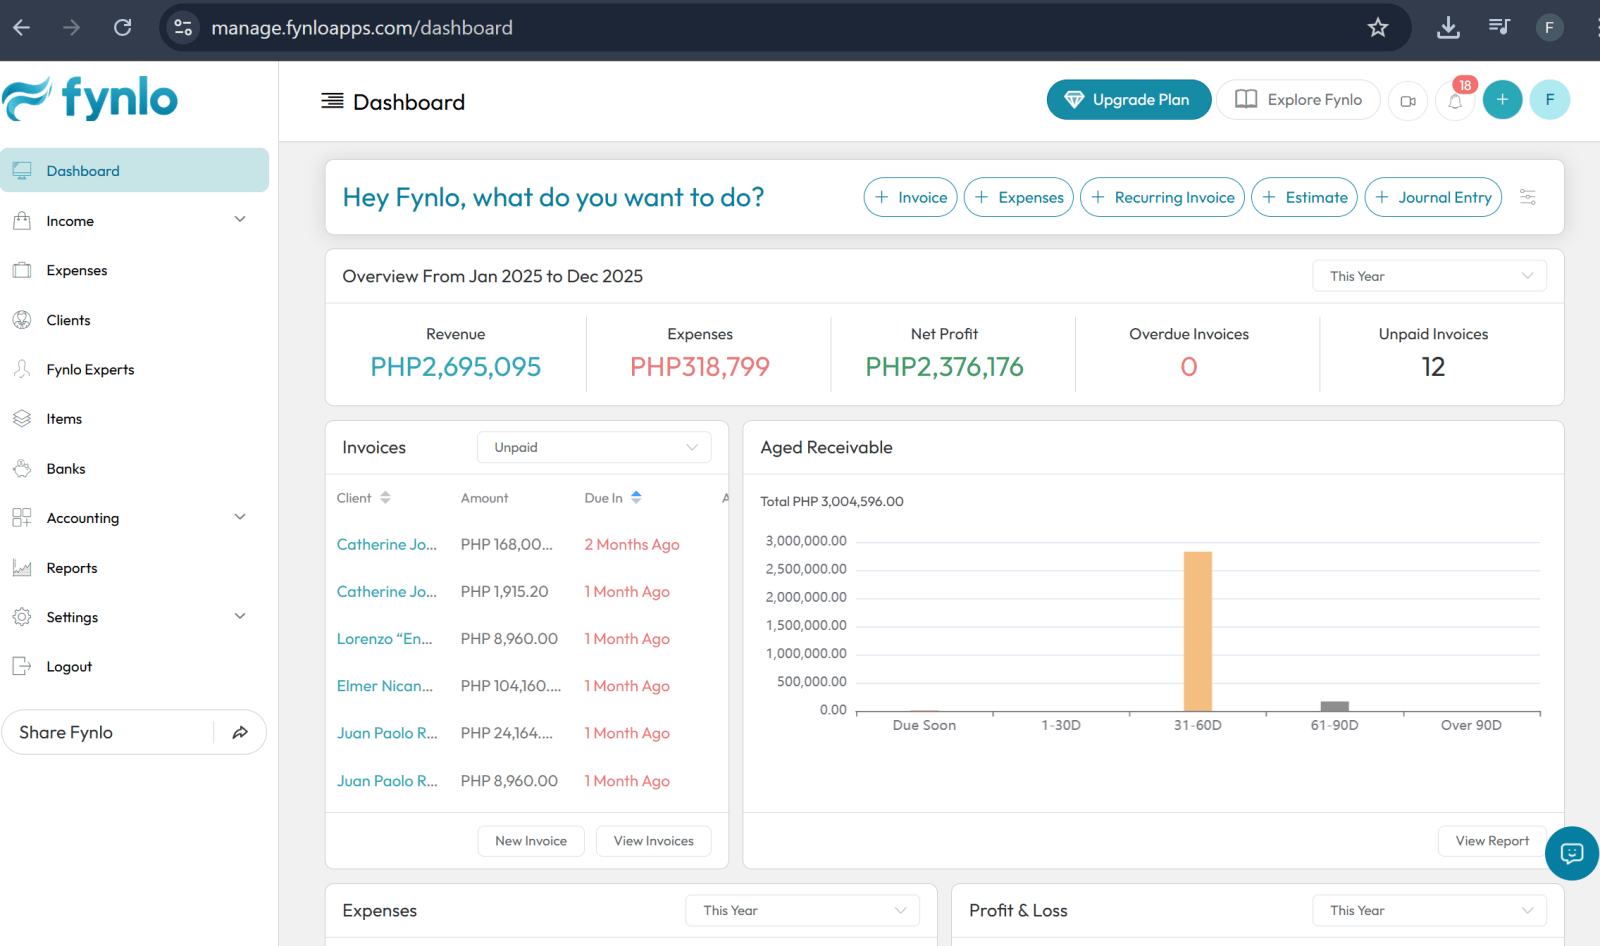The height and width of the screenshot is (946, 1600).
Task: Bookmark this page with the star icon
Action: pos(1378,28)
